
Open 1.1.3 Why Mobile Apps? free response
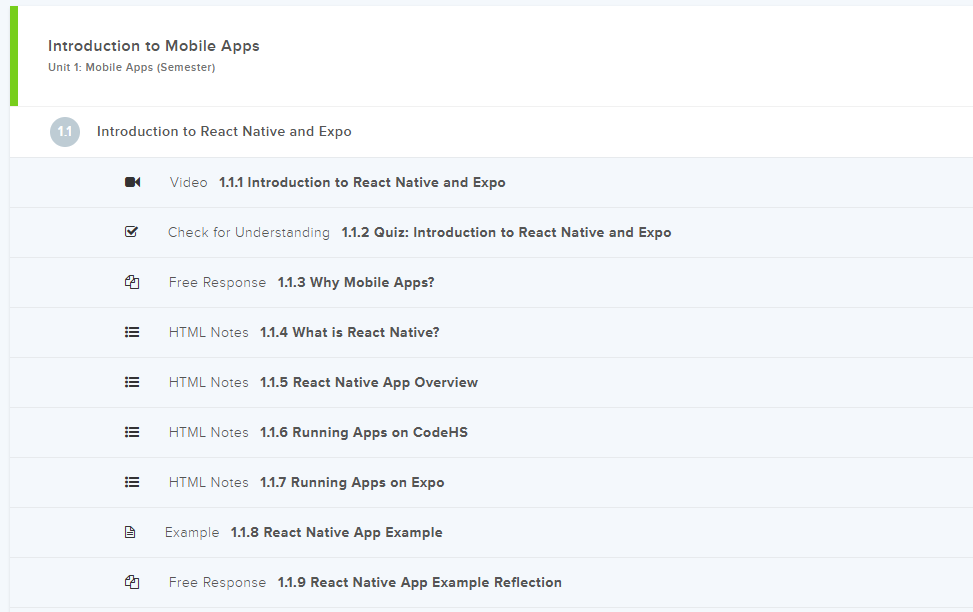click(356, 282)
